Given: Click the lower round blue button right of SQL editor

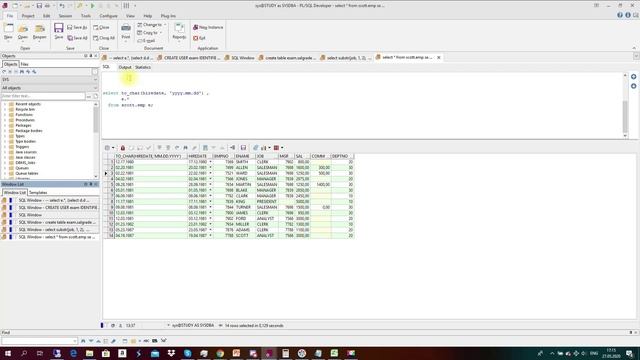Looking at the screenshot, I should (633, 86).
